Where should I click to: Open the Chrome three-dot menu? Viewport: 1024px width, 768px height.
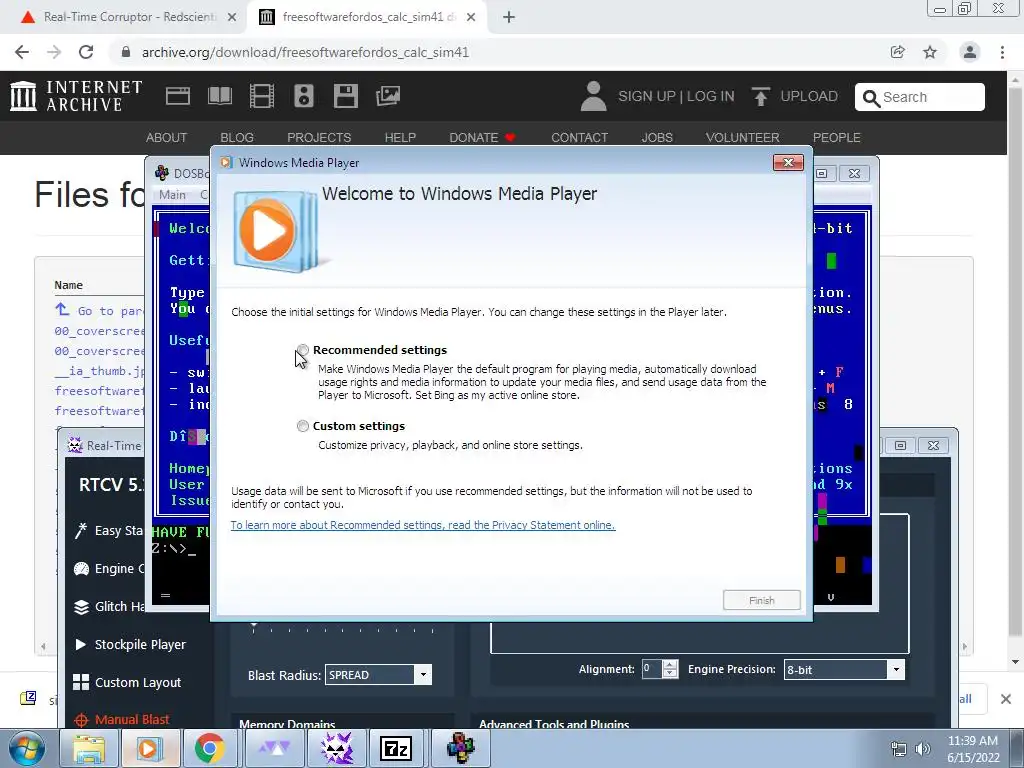tap(1002, 52)
